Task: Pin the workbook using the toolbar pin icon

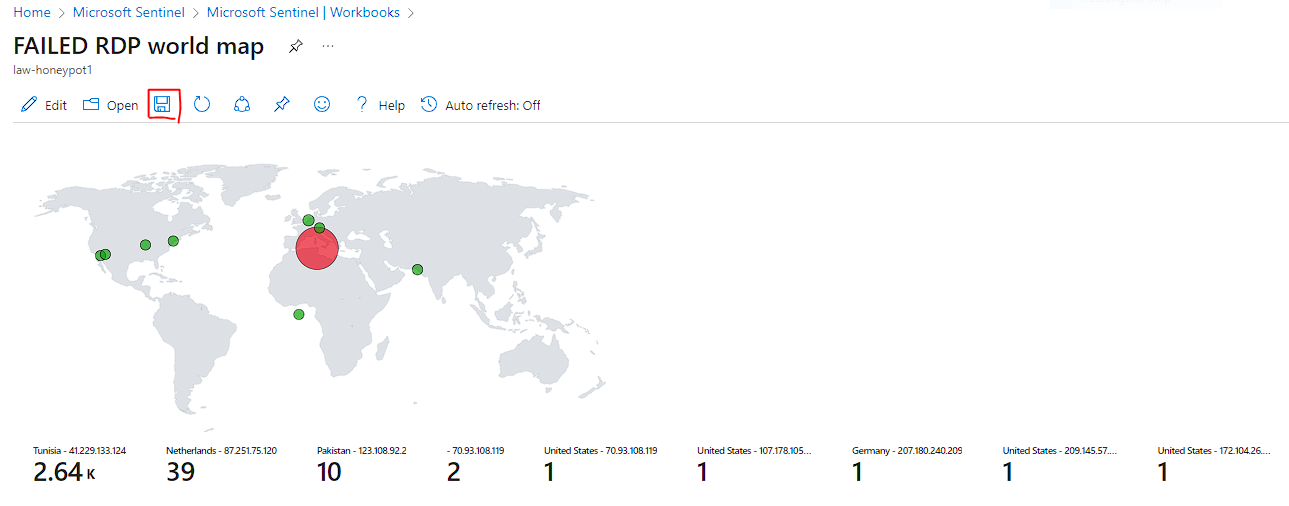Action: (281, 104)
